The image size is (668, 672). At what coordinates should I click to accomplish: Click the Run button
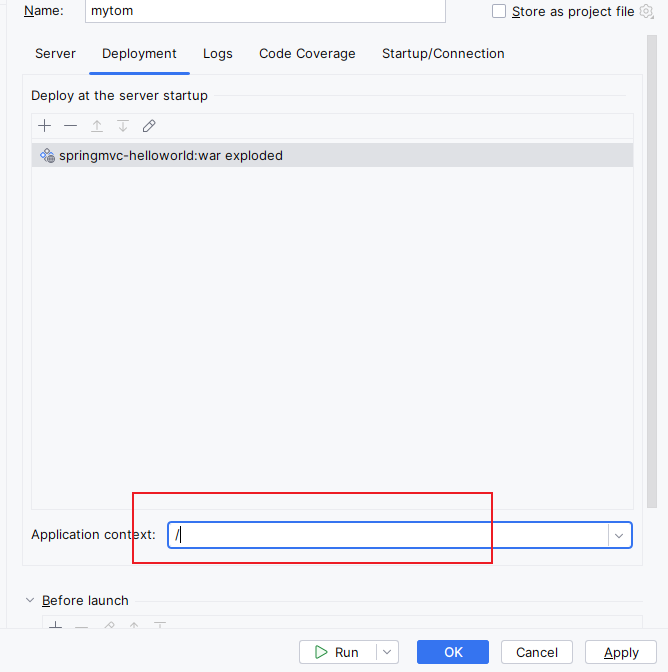338,652
